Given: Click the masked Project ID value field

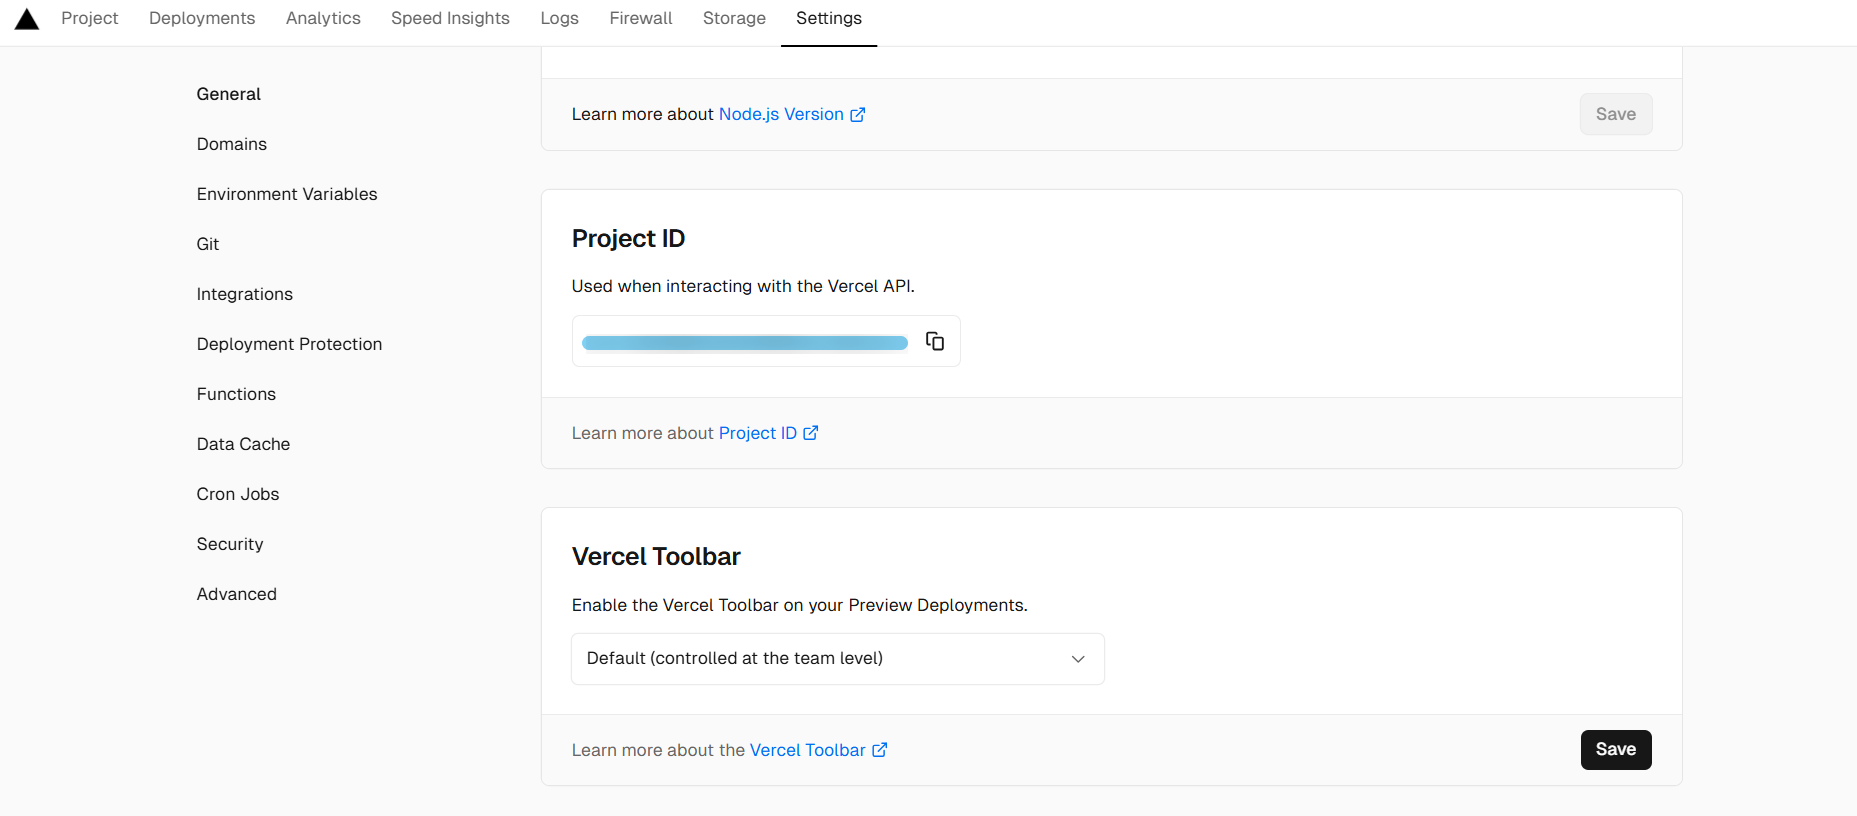Looking at the screenshot, I should pyautogui.click(x=745, y=343).
